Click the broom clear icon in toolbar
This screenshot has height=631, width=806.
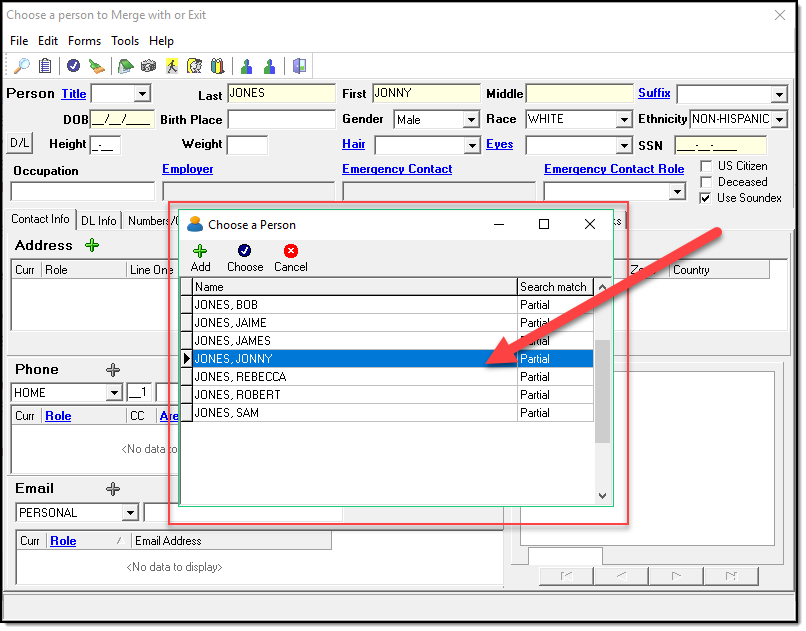point(97,66)
